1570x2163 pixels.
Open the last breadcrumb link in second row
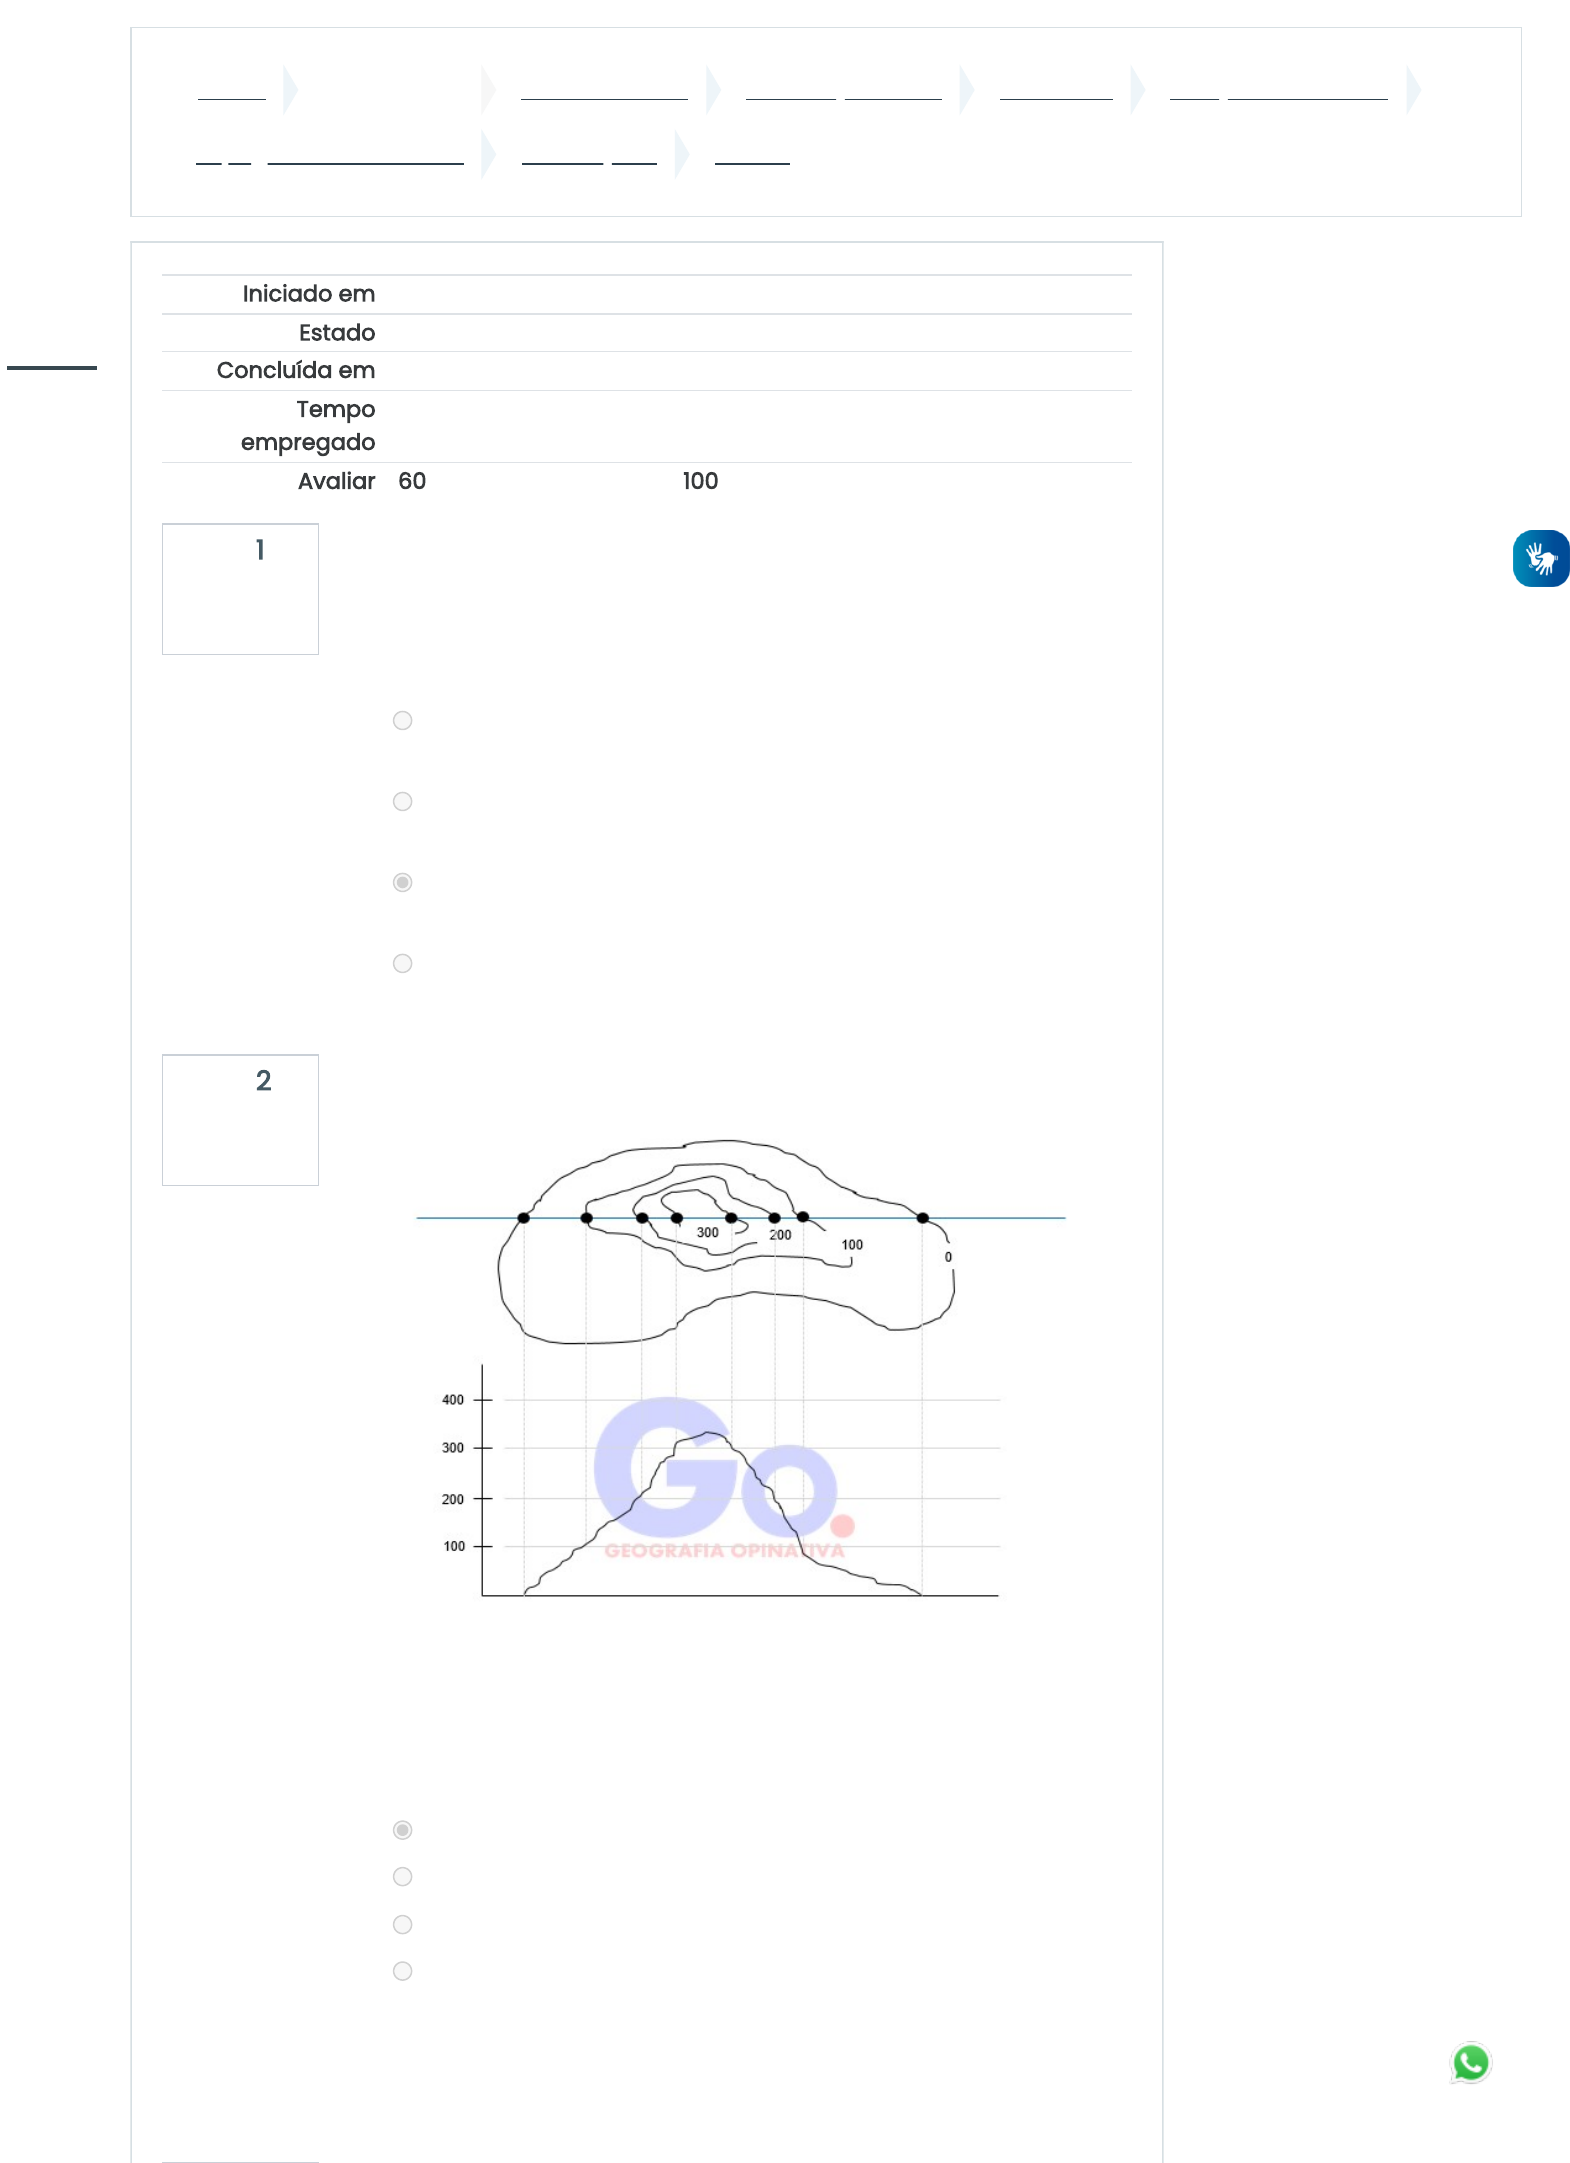point(752,156)
